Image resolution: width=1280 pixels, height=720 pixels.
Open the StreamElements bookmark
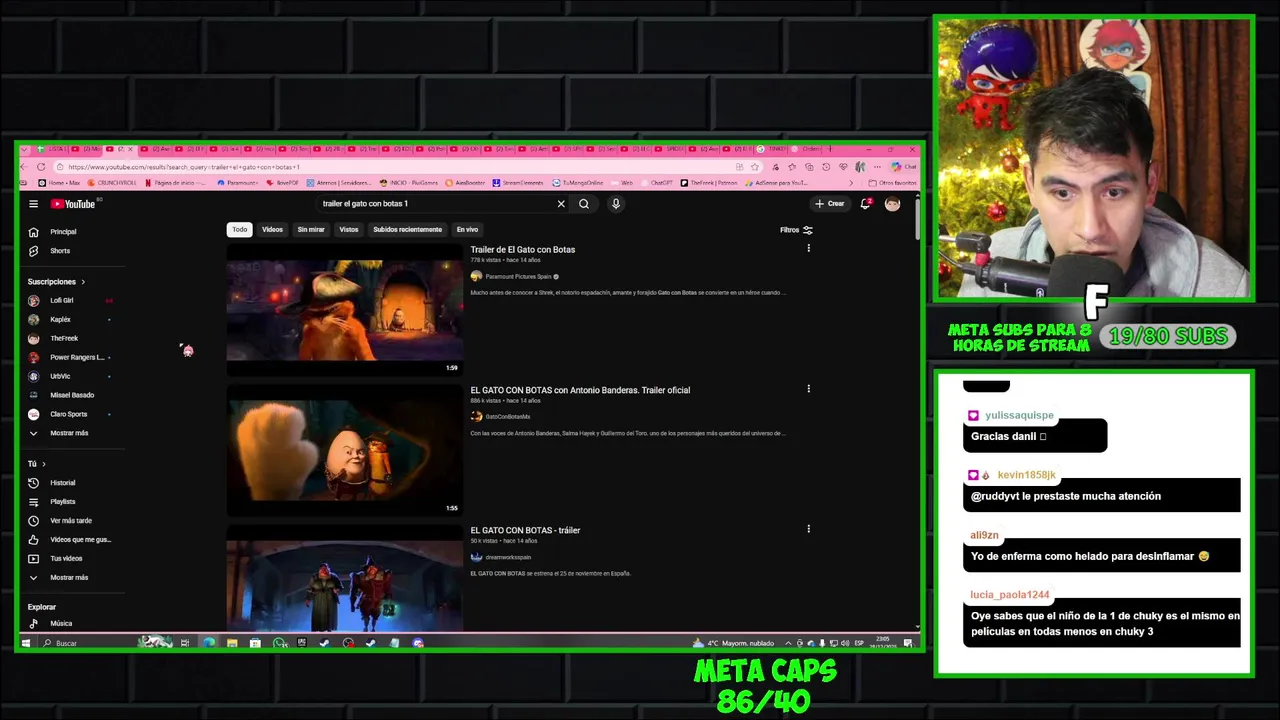[517, 183]
